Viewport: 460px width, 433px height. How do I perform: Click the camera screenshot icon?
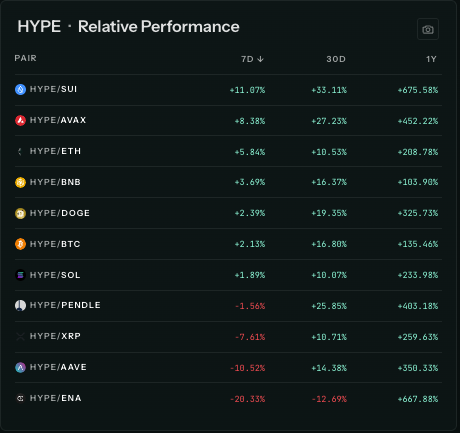click(x=428, y=29)
